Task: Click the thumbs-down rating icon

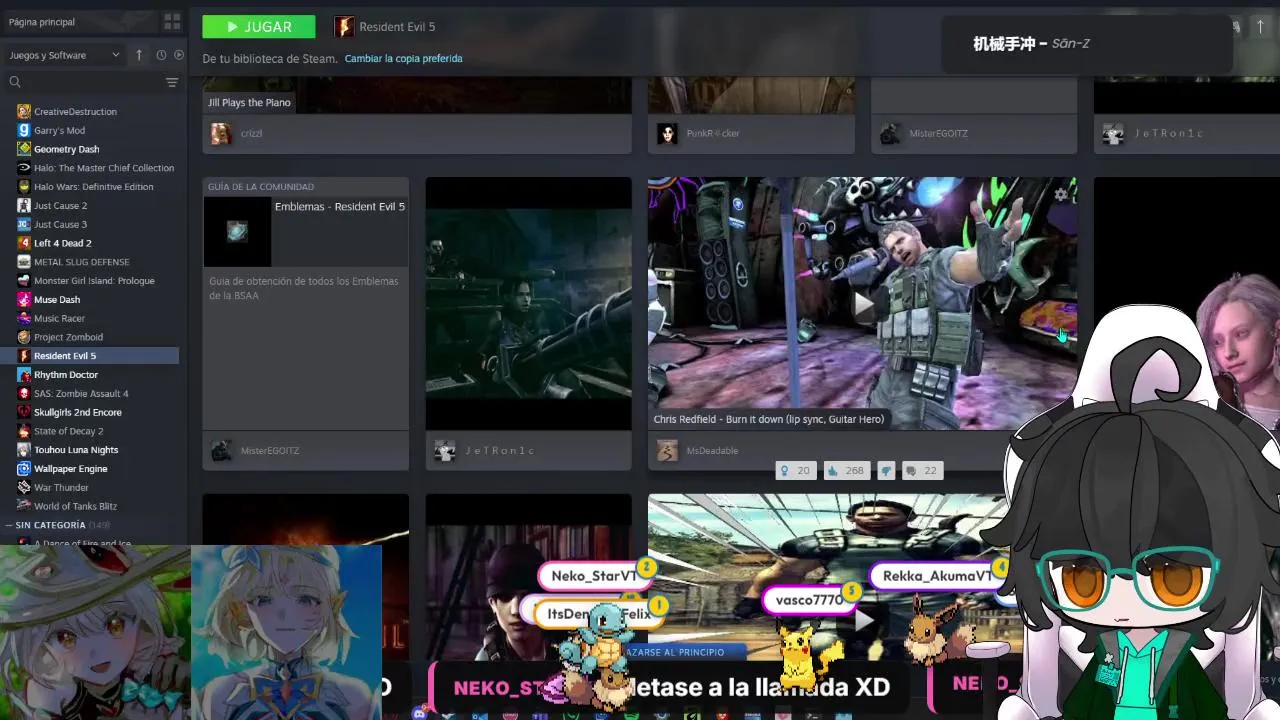Action: point(885,470)
